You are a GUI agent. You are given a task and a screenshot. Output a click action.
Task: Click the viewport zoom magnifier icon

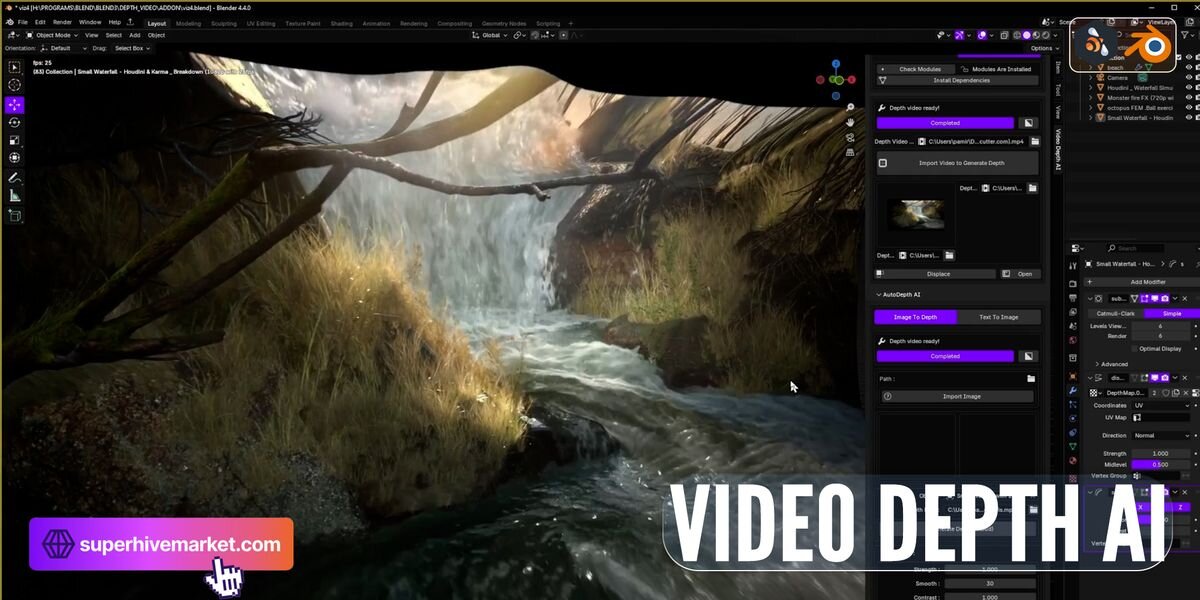pos(849,107)
